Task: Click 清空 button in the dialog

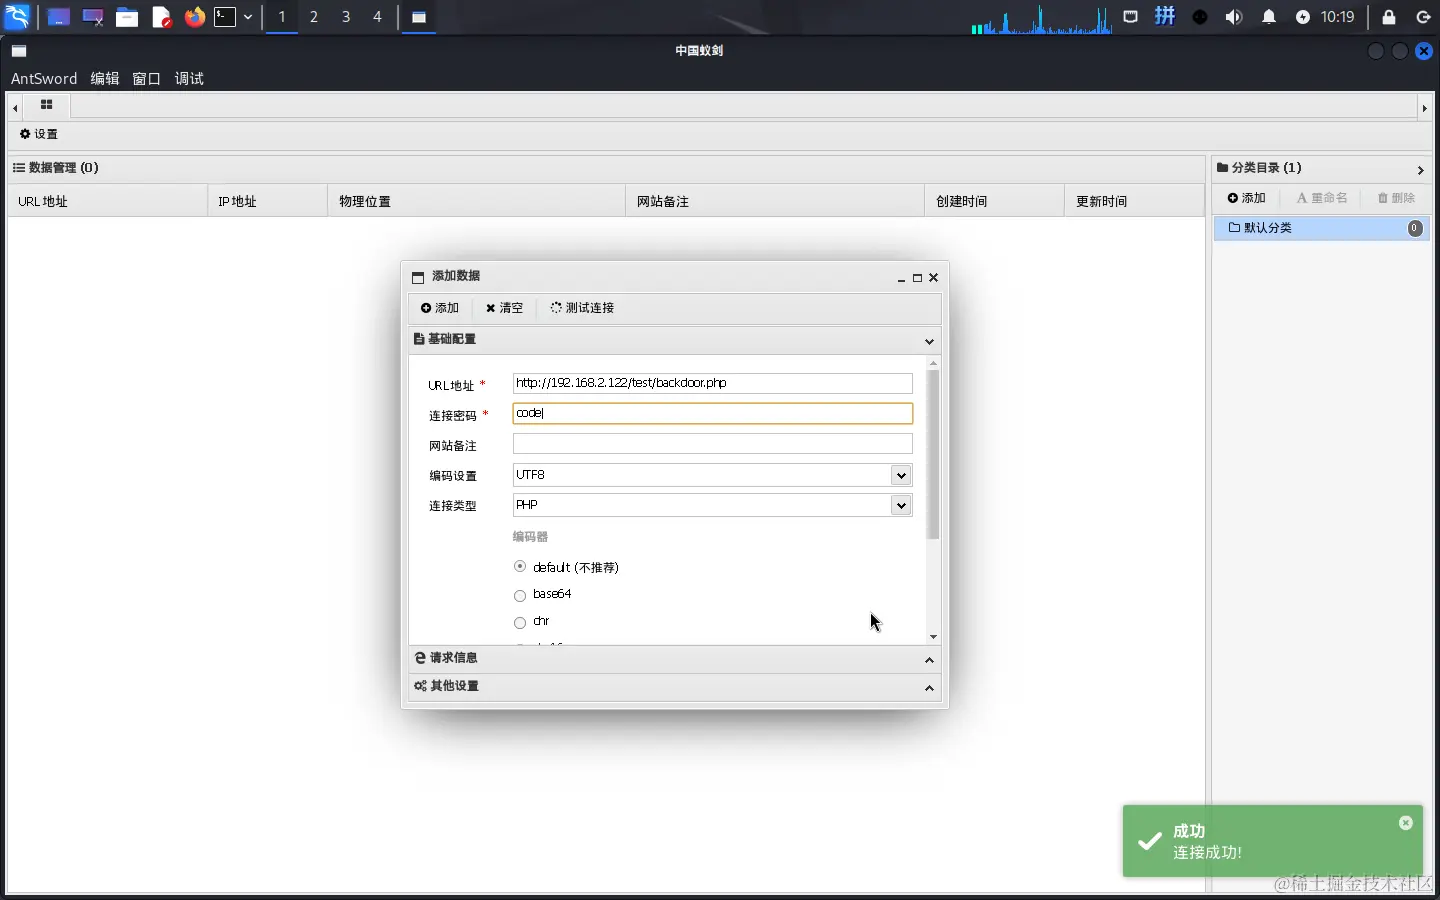Action: (505, 308)
